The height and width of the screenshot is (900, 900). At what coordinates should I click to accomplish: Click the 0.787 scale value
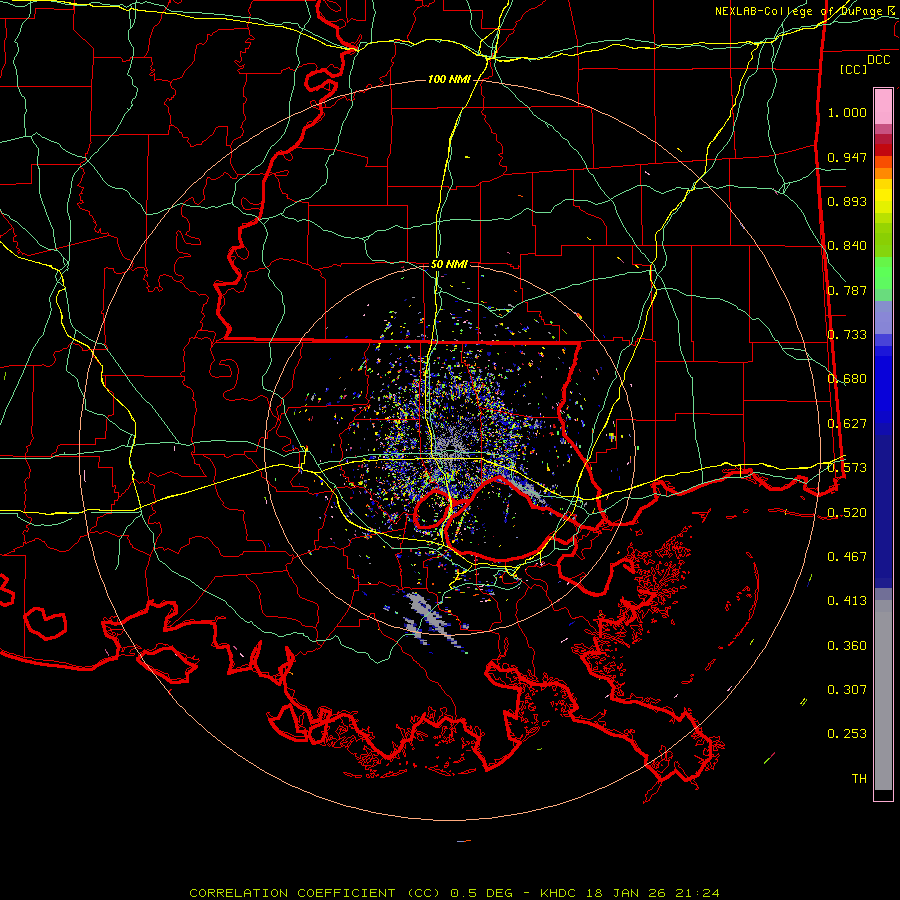tap(847, 290)
